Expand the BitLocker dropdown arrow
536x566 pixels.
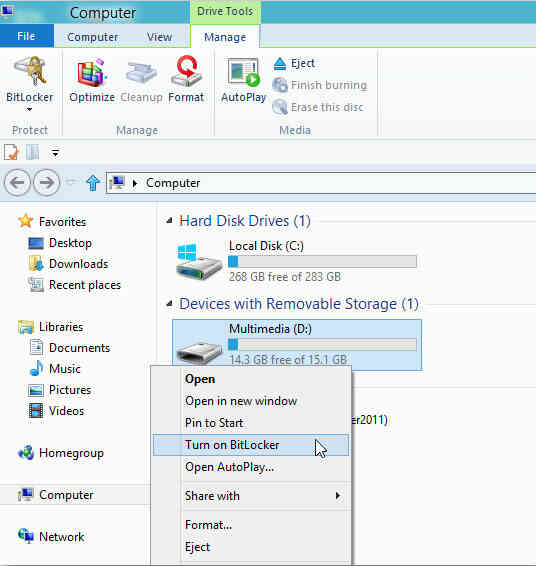[x=30, y=109]
